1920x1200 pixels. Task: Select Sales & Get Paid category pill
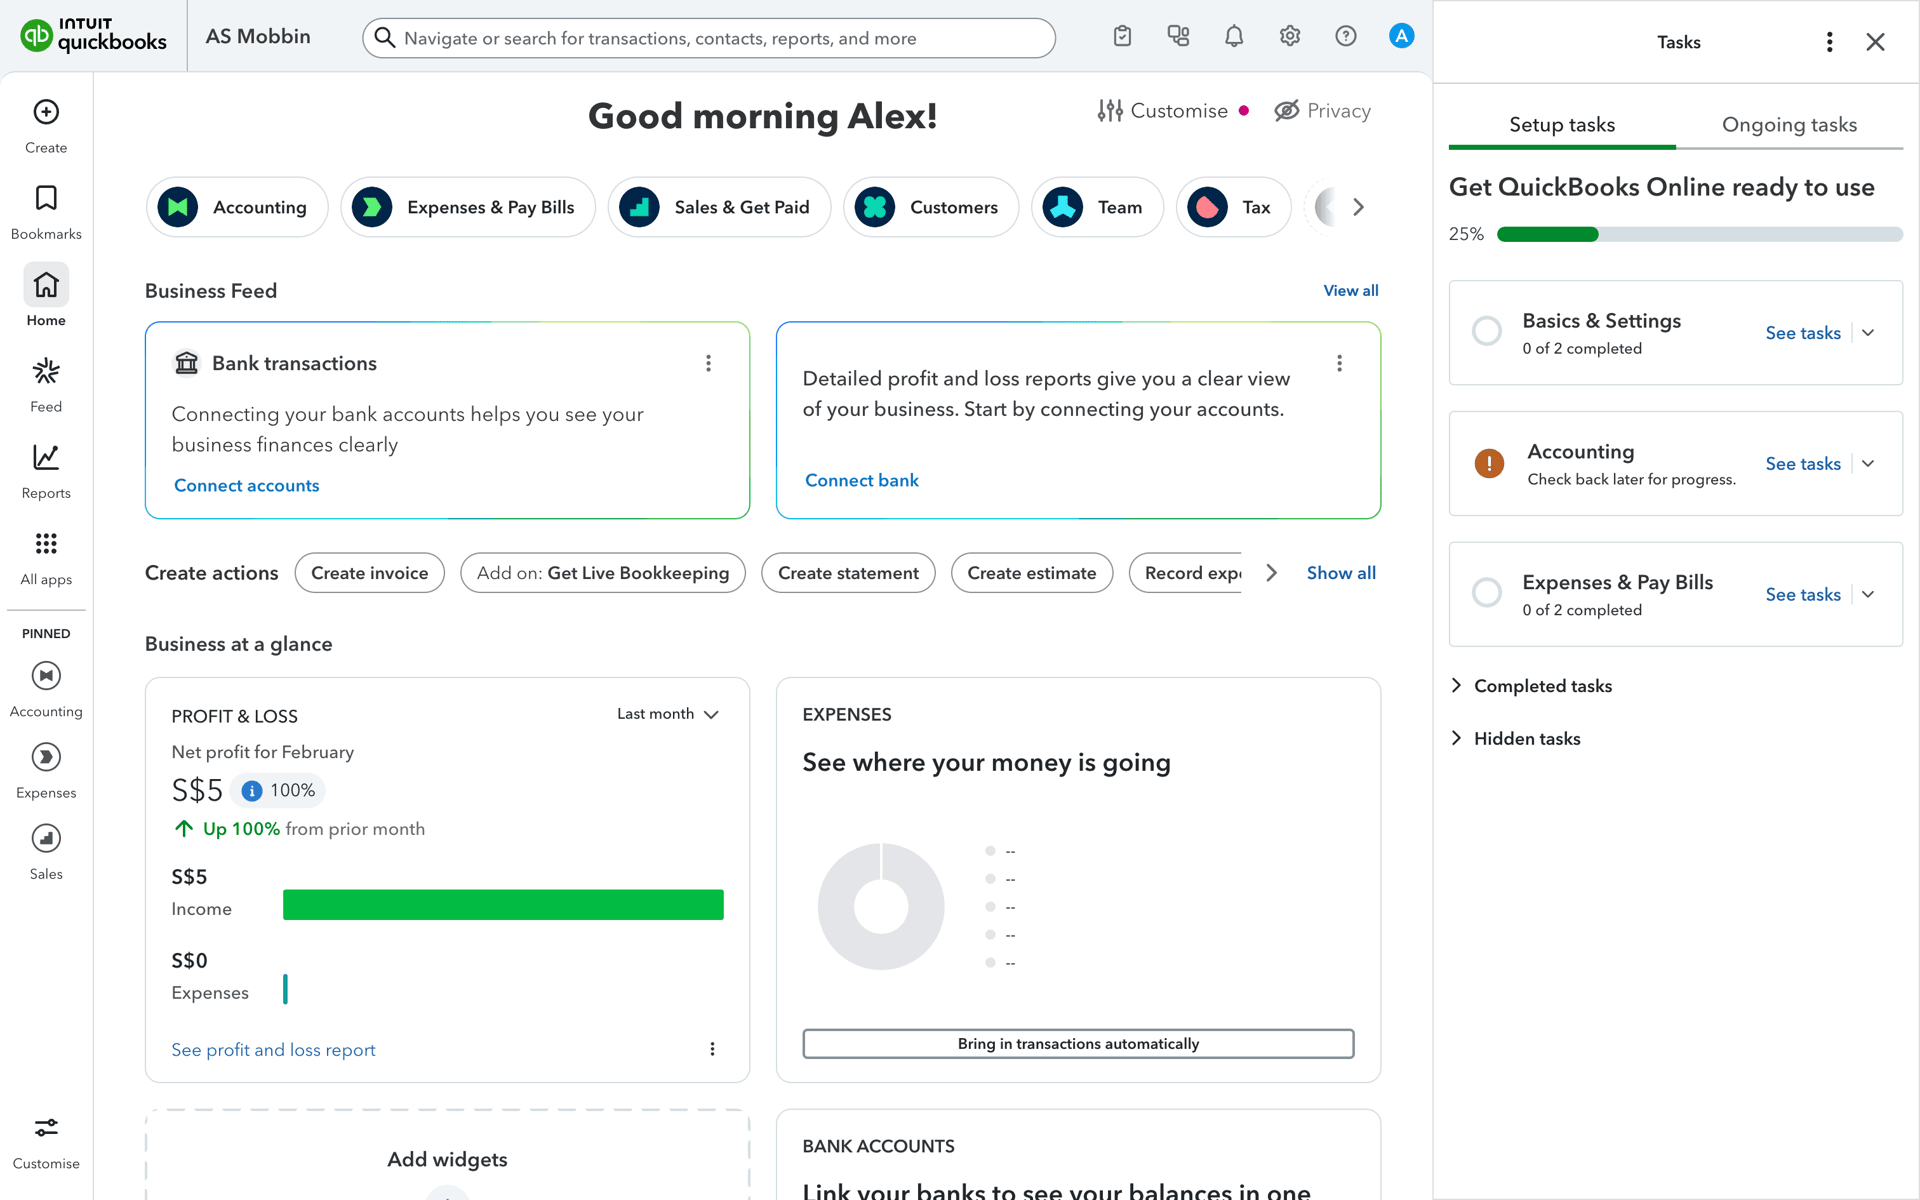click(x=719, y=207)
